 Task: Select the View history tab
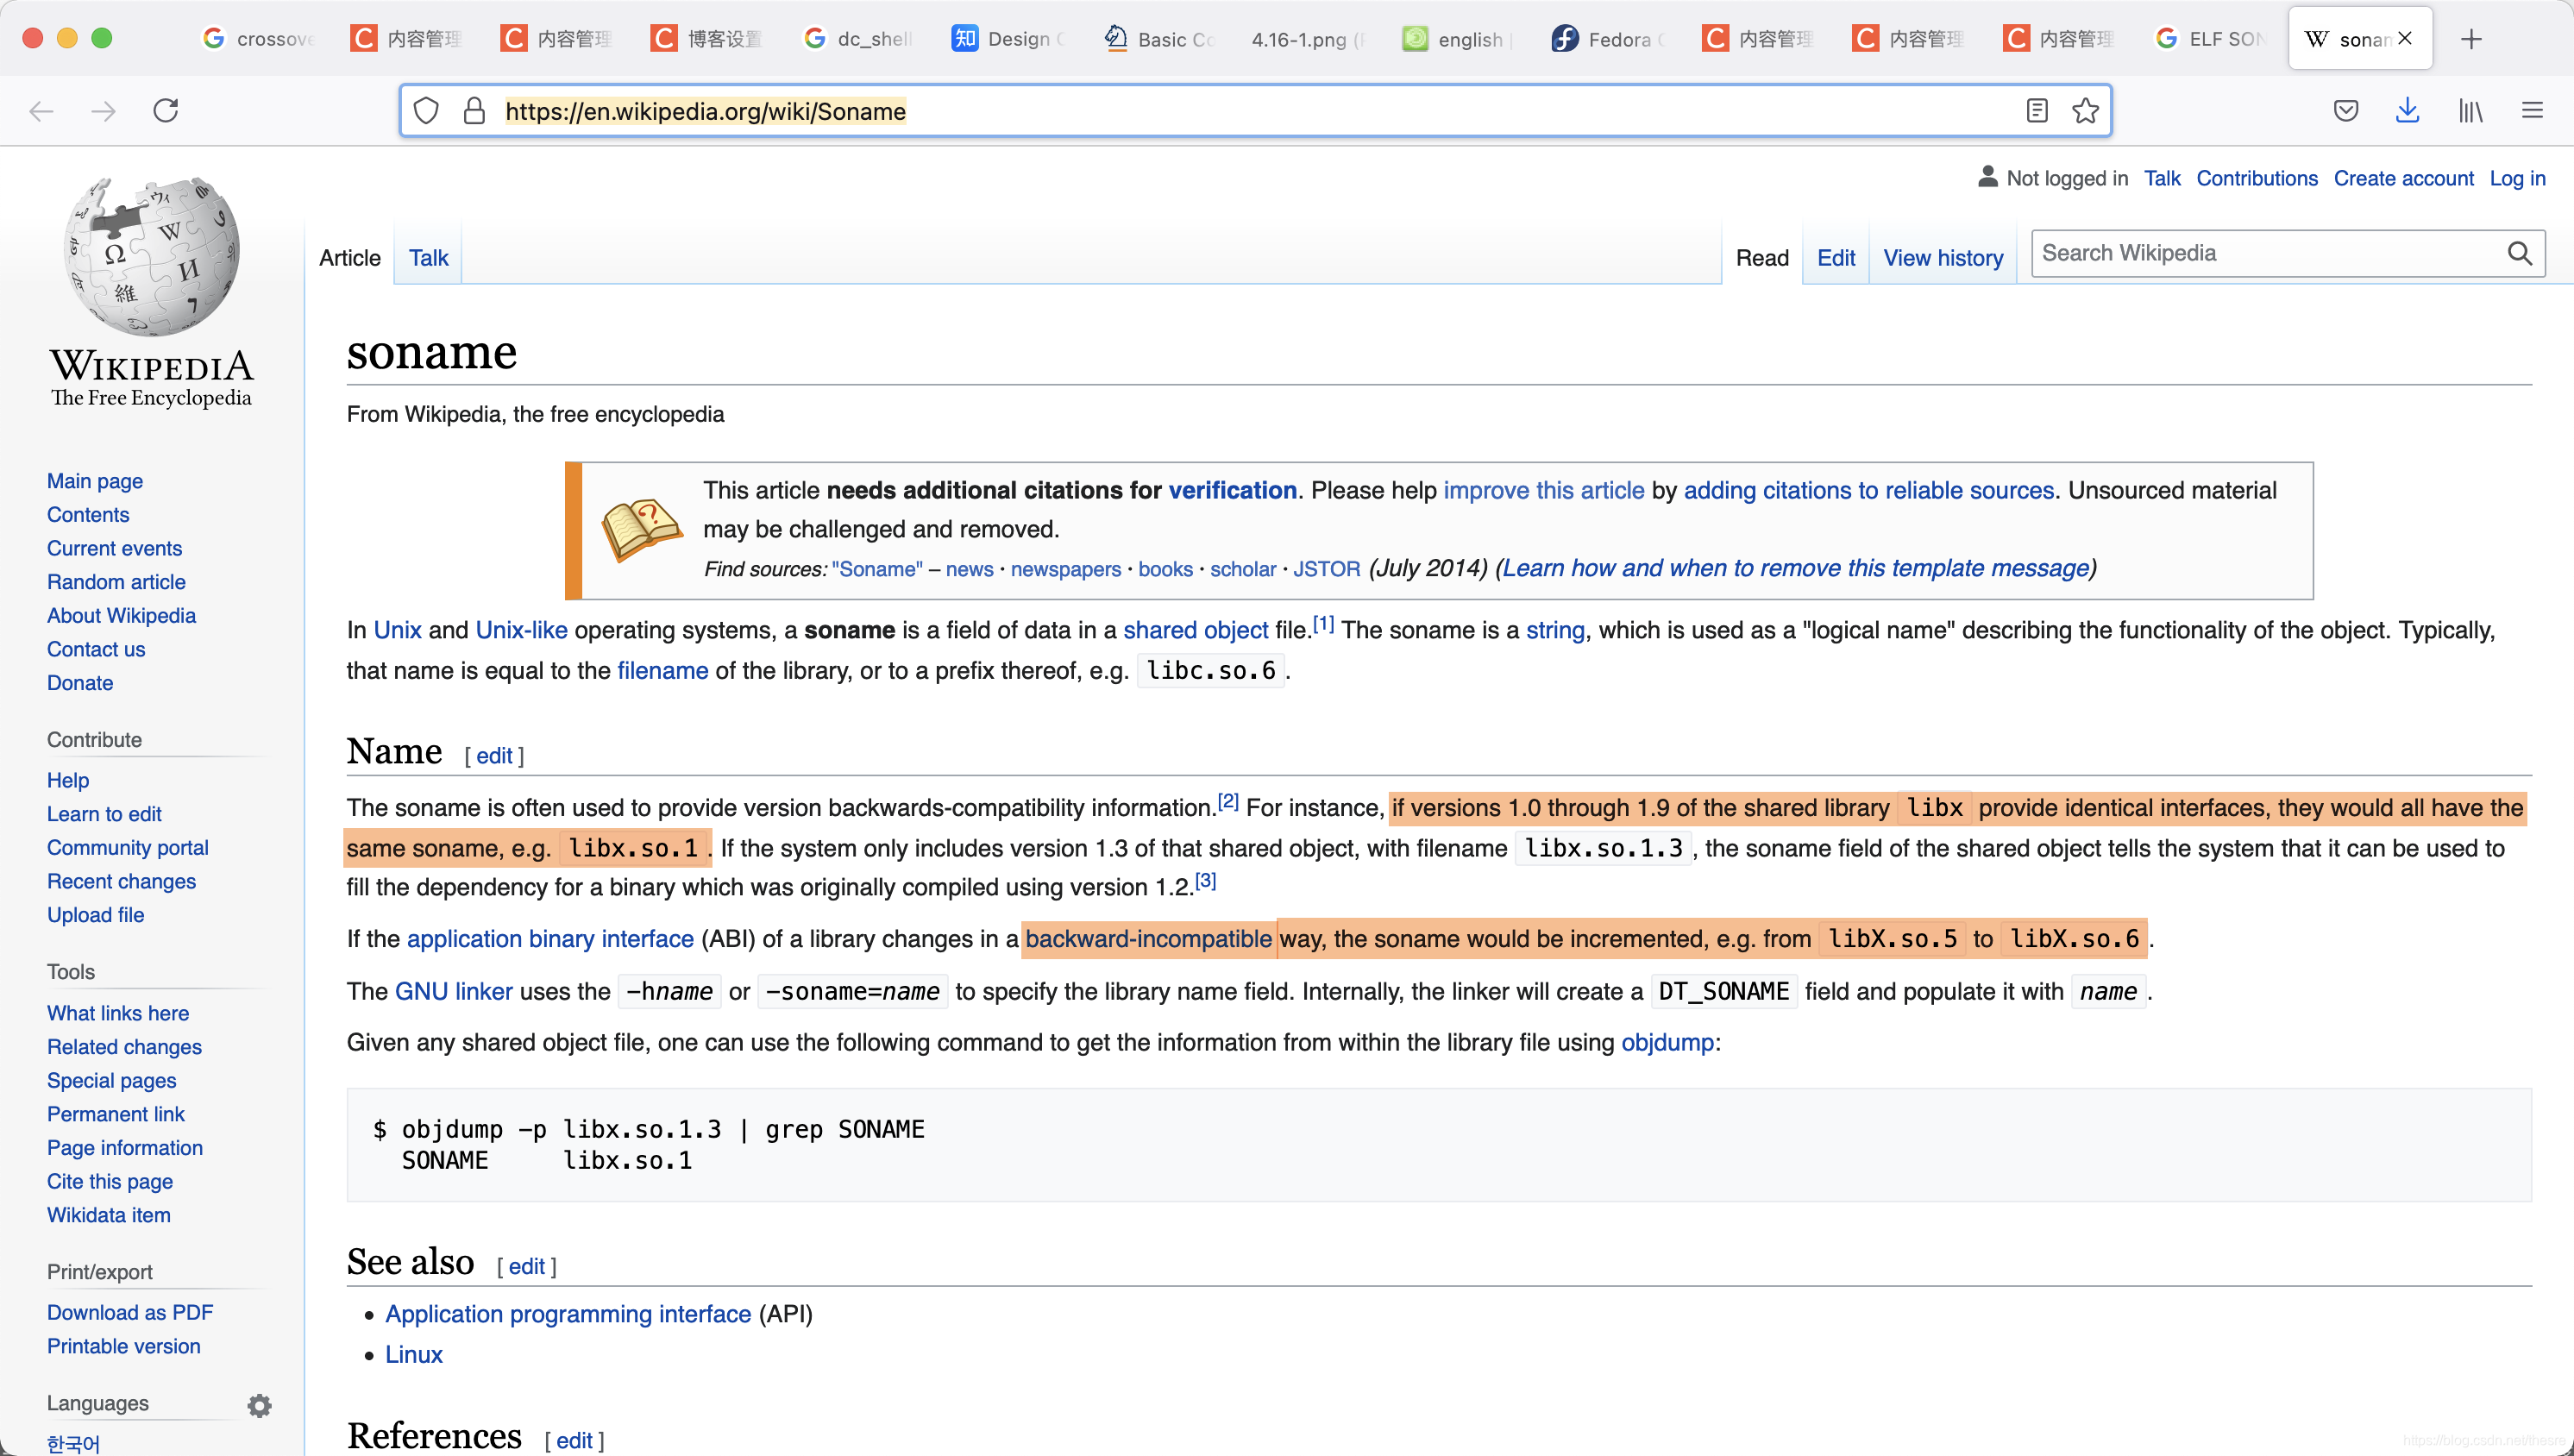pos(1942,258)
